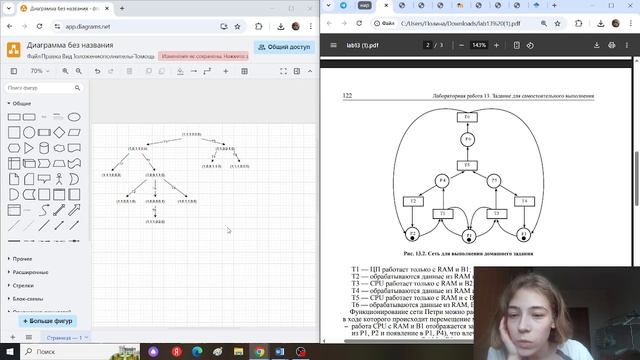The height and width of the screenshot is (360, 640).
Task: Pick the cylinder shape
Action: (44, 148)
